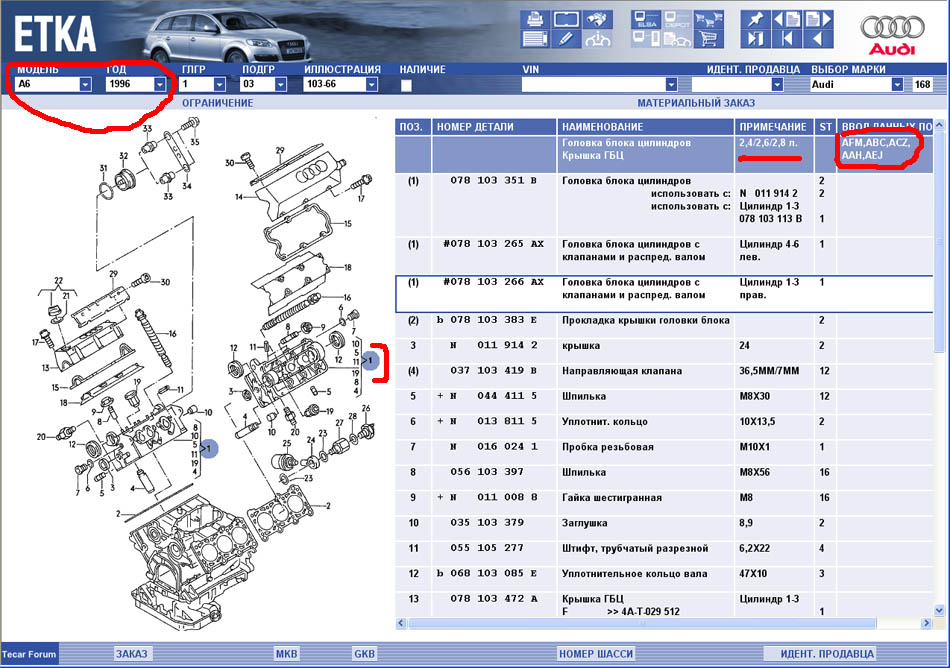Viewport: 950px width, 668px height.
Task: Open the МОДЕЛЬ dropdown showing A6
Action: (86, 85)
